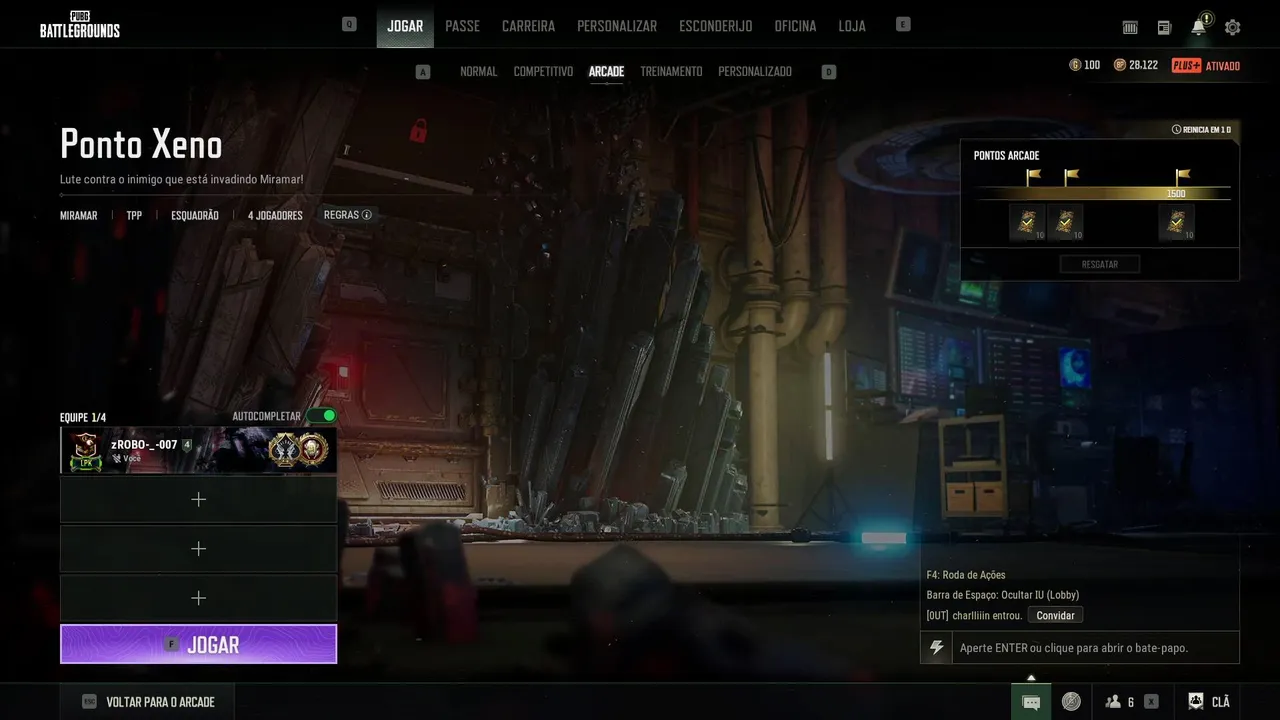Click the E key next-tab hint
Screen dimensions: 1280x720
(903, 24)
